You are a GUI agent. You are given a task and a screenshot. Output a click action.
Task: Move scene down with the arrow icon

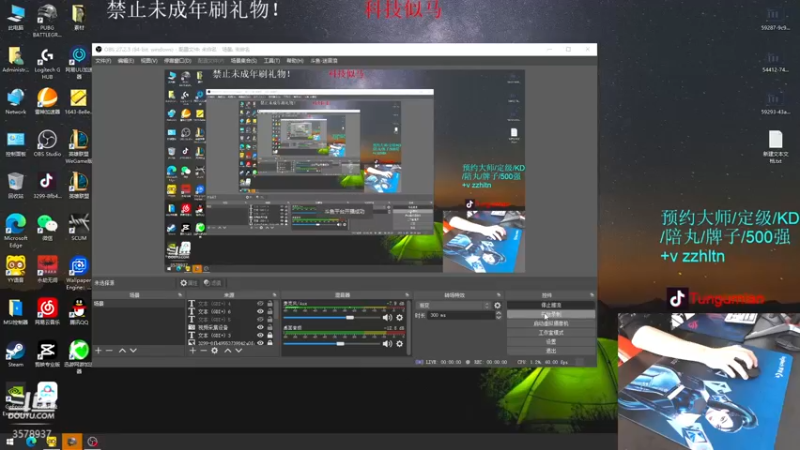[133, 351]
